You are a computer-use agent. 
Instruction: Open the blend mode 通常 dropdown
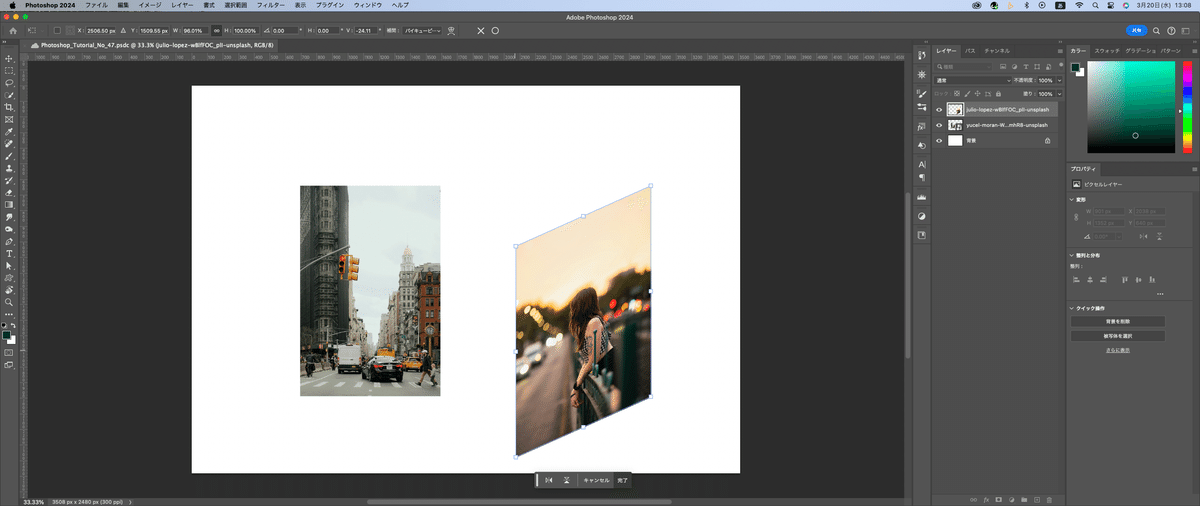975,80
